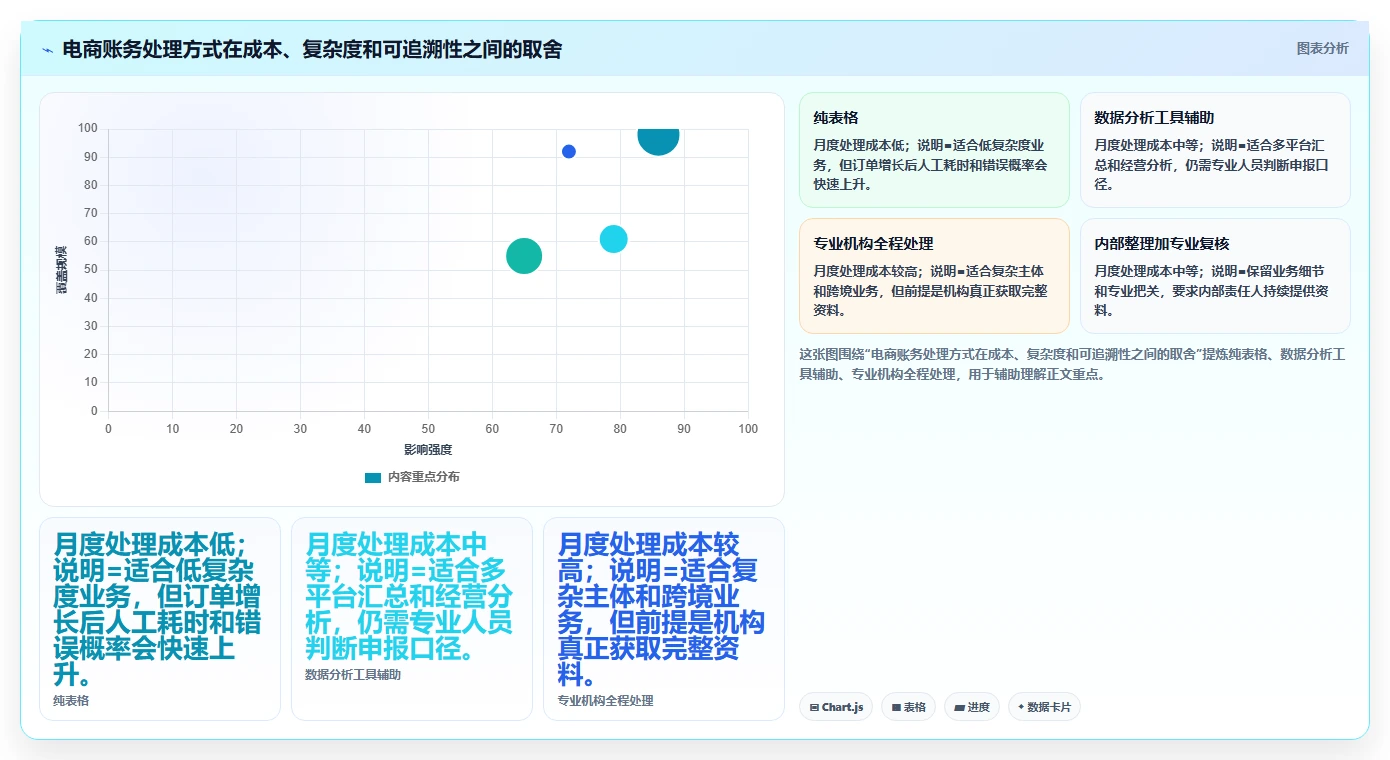Open the 专业机构全程处理 orange card
The image size is (1390, 760).
tap(934, 276)
